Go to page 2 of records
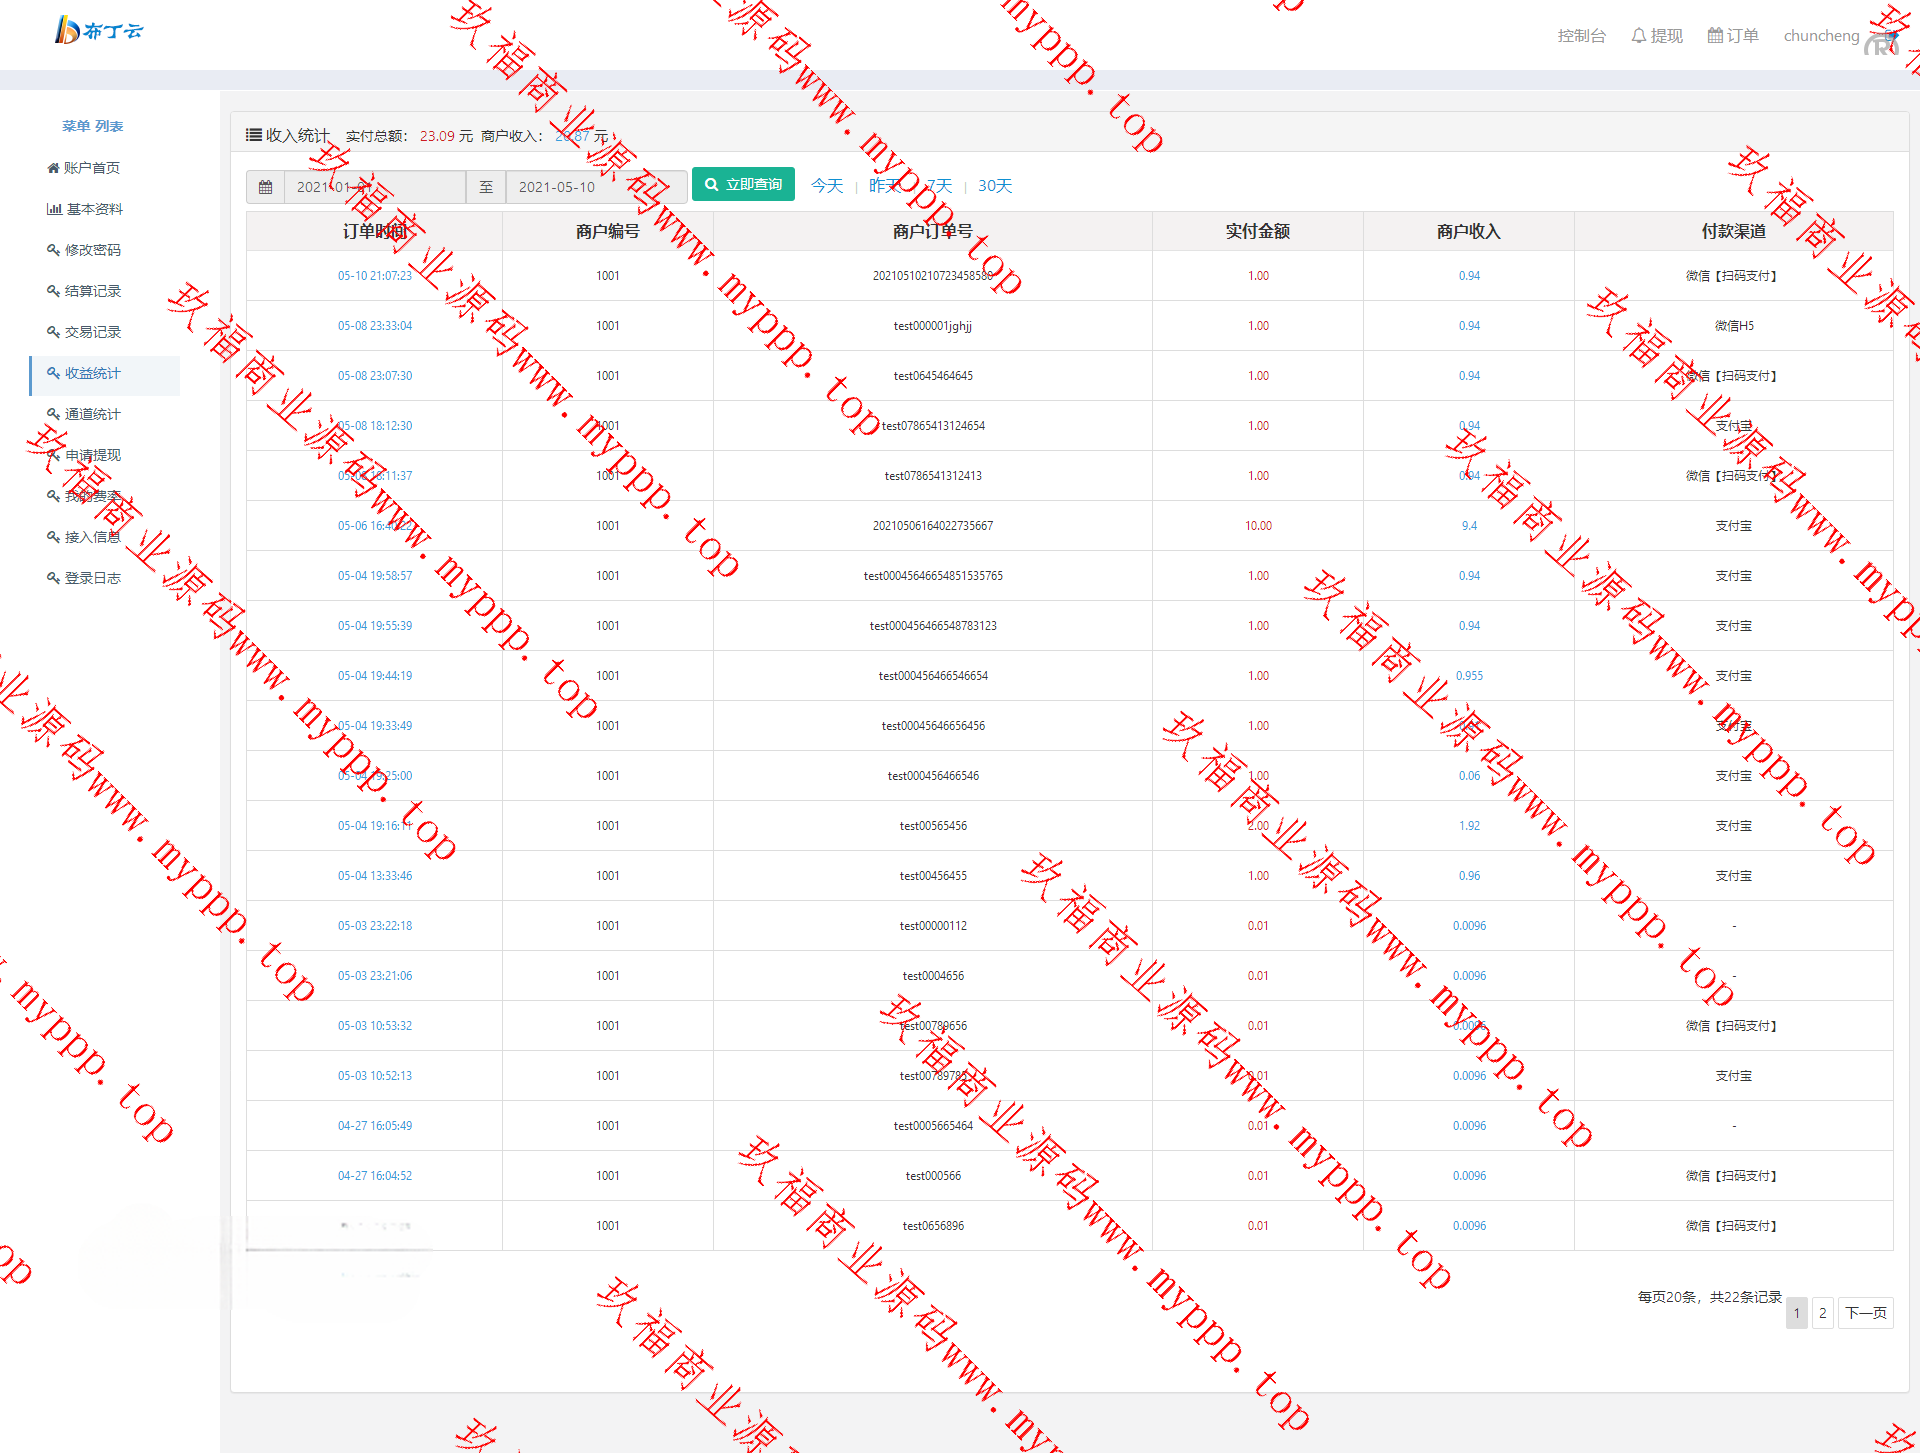 (x=1822, y=1313)
